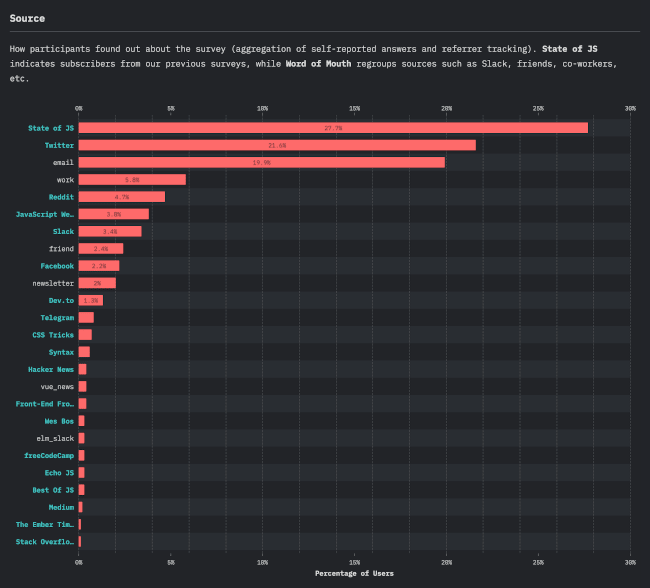Viewport: 650px width, 588px height.
Task: Open the Telegram source link
Action: click(57, 318)
